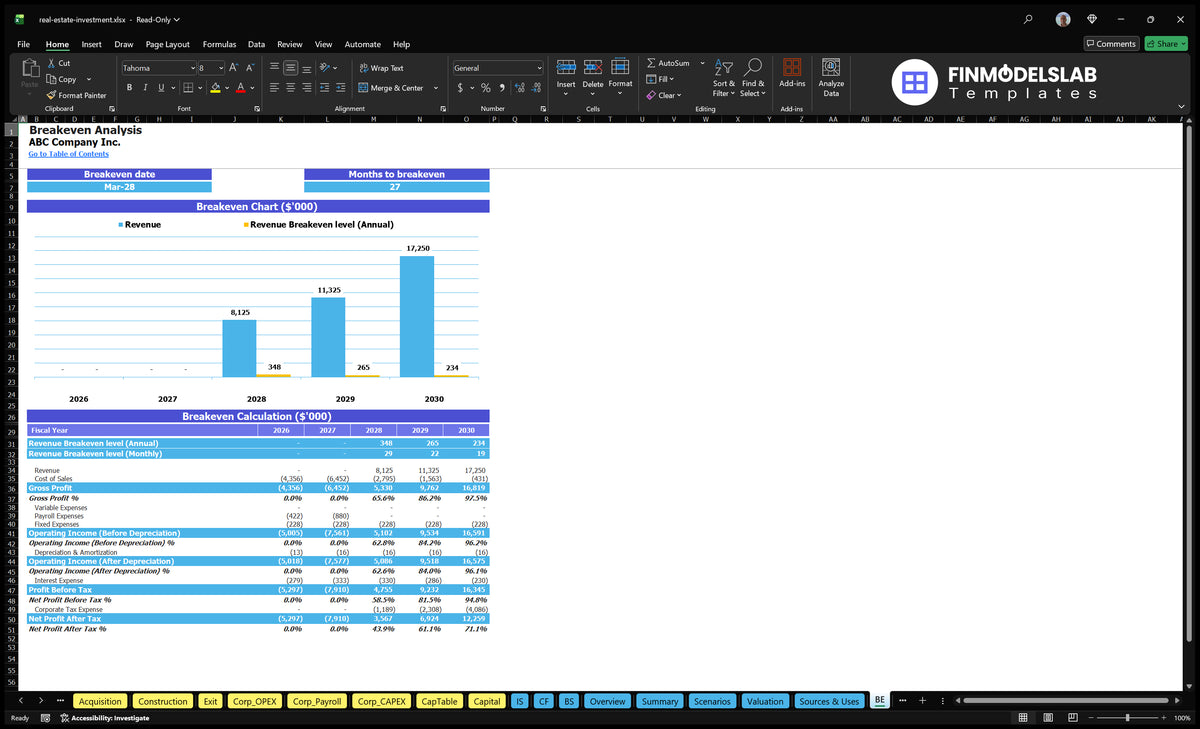Align text left in cell
Viewport: 1200px width, 729px height.
[x=274, y=88]
